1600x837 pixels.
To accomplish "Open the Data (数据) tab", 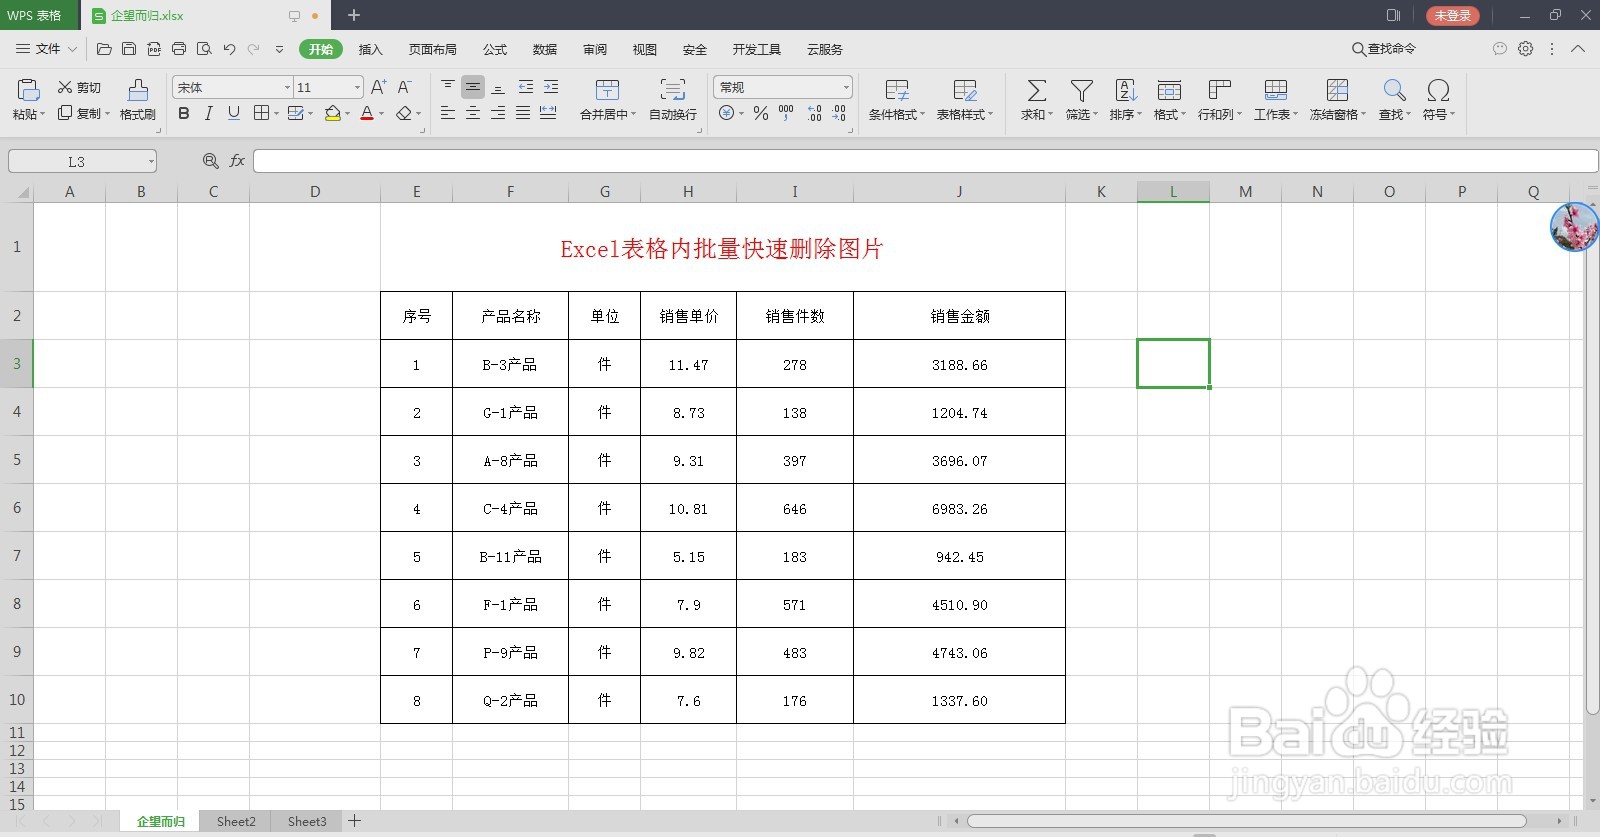I will click(x=545, y=49).
